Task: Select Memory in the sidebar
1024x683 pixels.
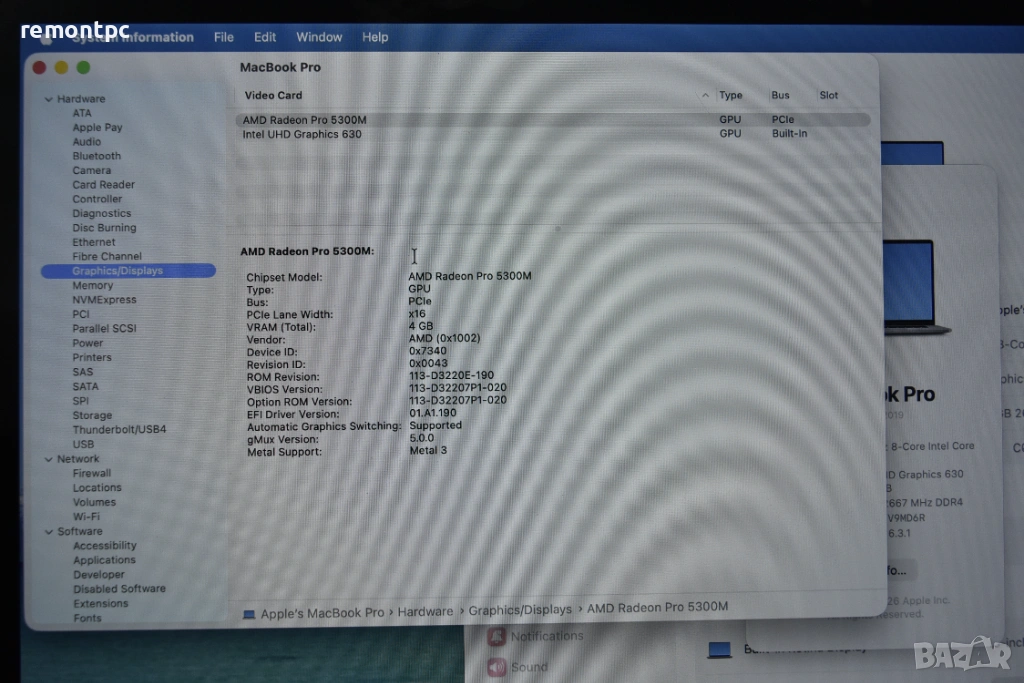Action: pyautogui.click(x=92, y=285)
